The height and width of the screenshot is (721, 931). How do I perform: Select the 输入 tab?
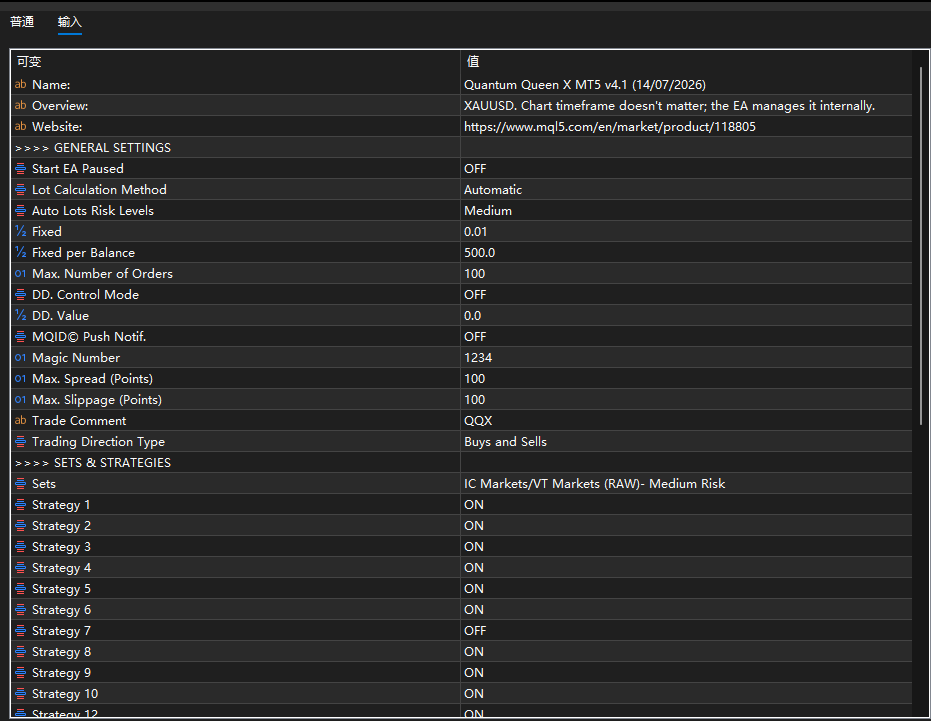point(69,22)
